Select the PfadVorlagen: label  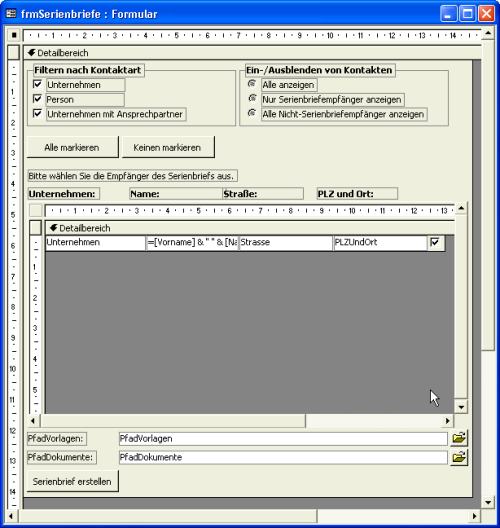[57, 439]
